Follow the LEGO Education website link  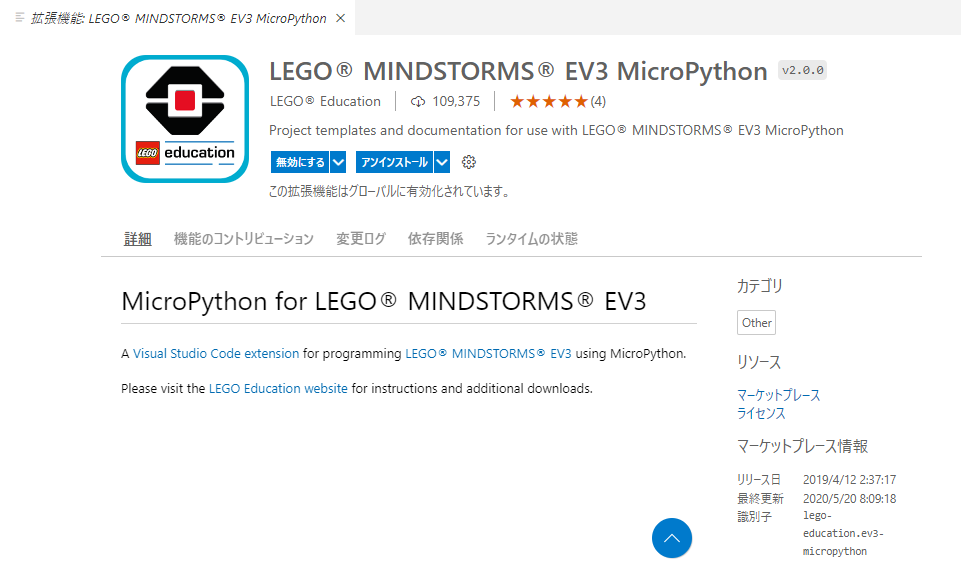tap(278, 388)
